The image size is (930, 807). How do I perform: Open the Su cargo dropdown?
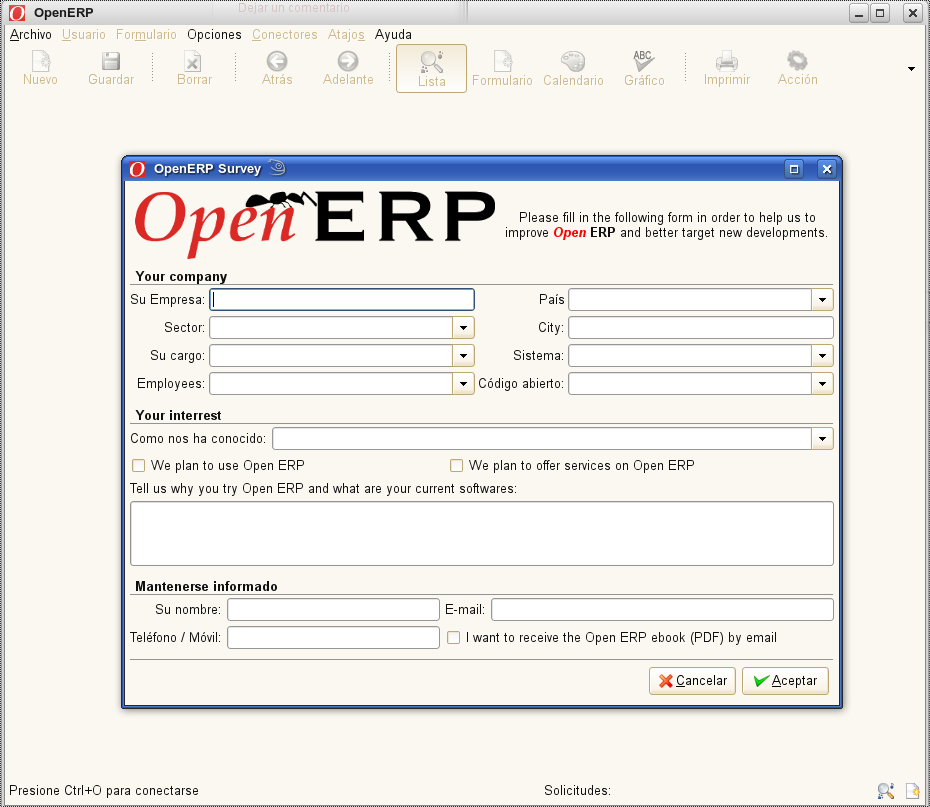[463, 356]
